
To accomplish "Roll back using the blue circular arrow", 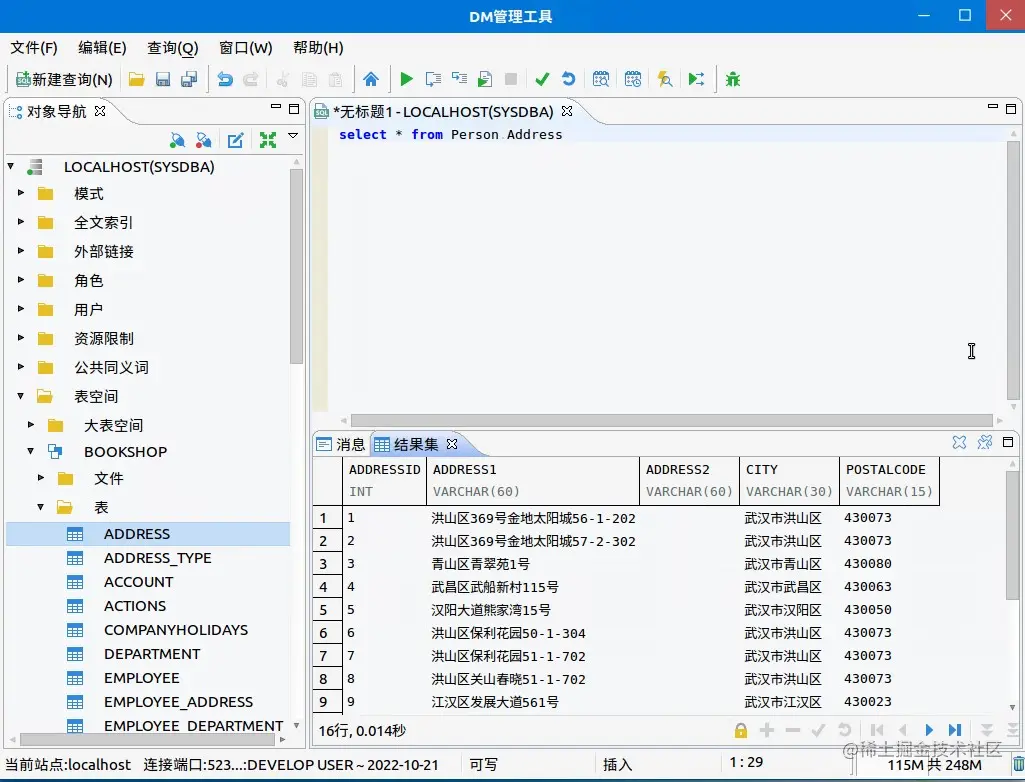I will pos(569,80).
